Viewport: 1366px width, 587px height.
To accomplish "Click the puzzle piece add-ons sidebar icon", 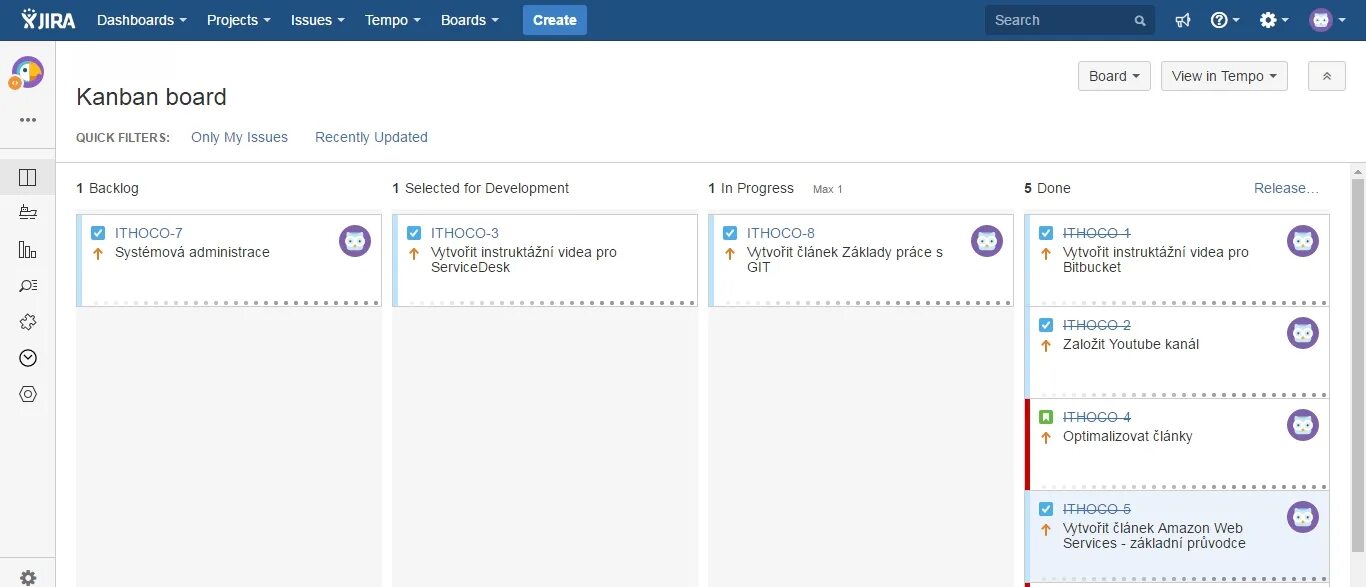I will [x=28, y=322].
